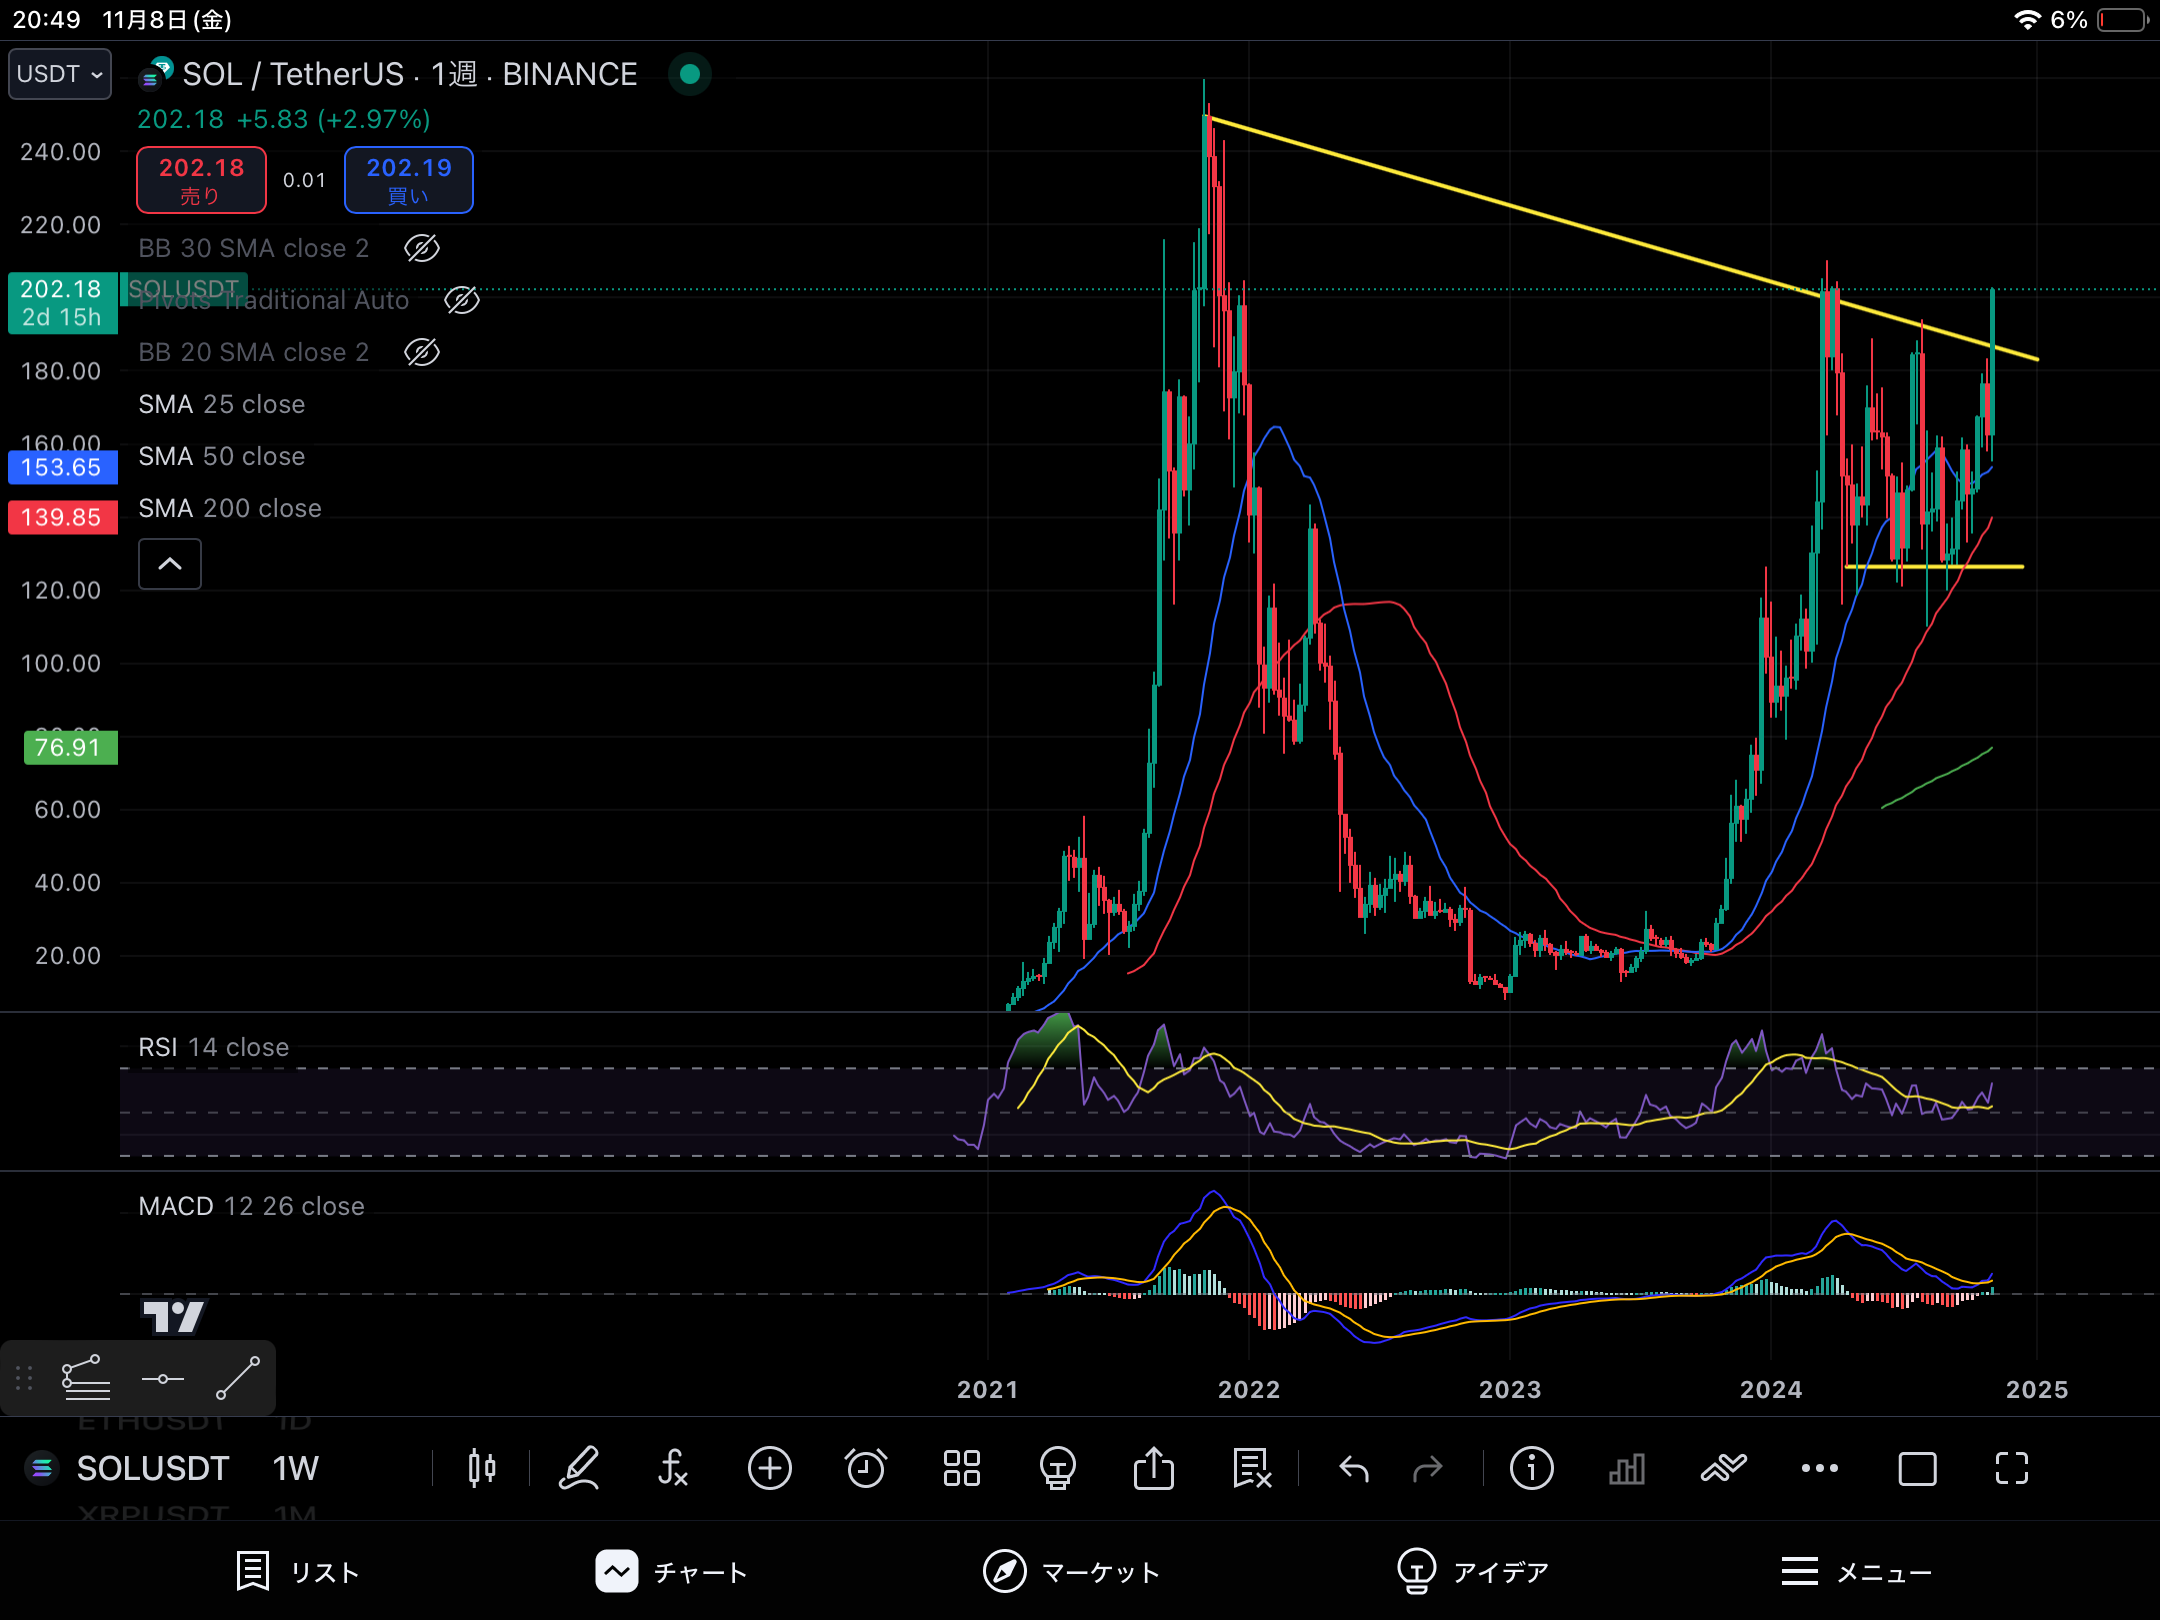This screenshot has height=1620, width=2160.
Task: Tap the 0.01 spread value
Action: tap(304, 180)
